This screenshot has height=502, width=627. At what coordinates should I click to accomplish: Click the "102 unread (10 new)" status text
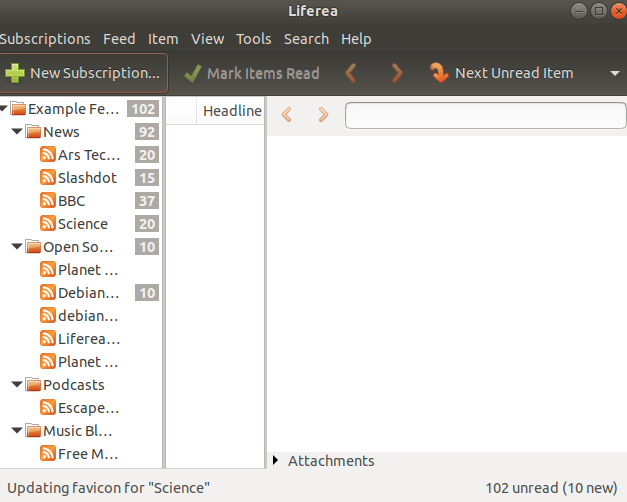pyautogui.click(x=551, y=488)
